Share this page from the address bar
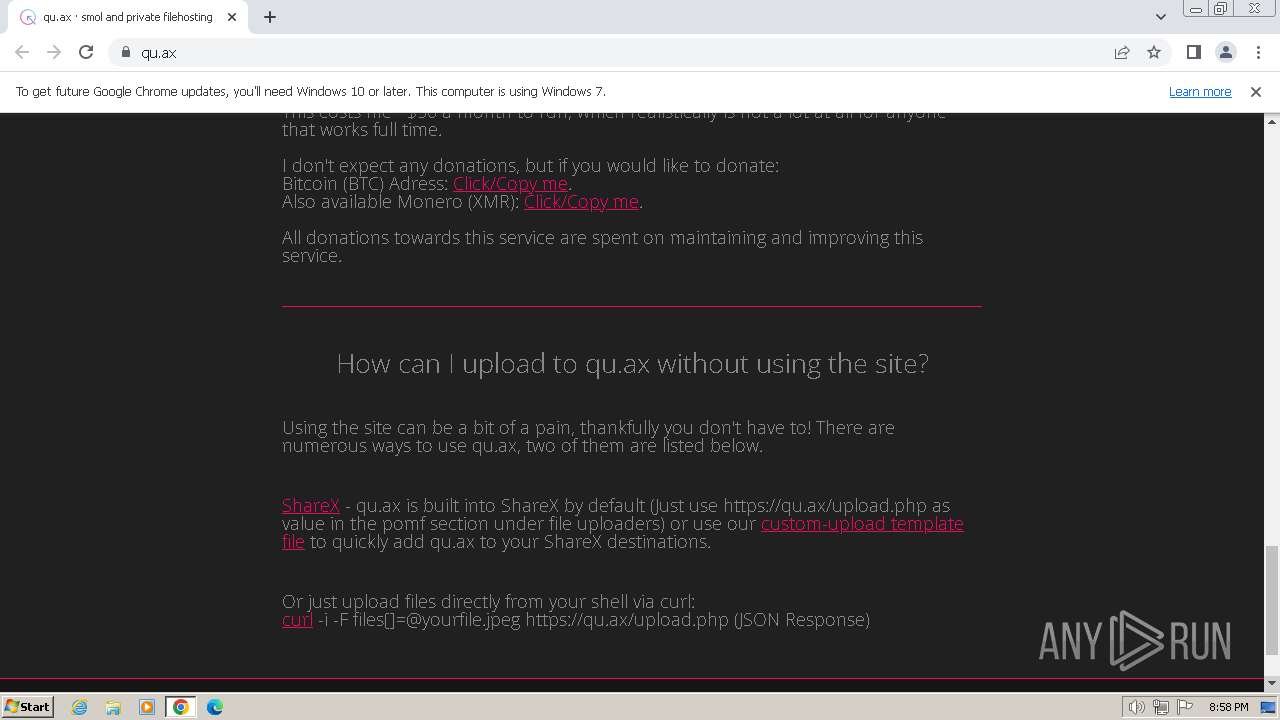 1122,52
